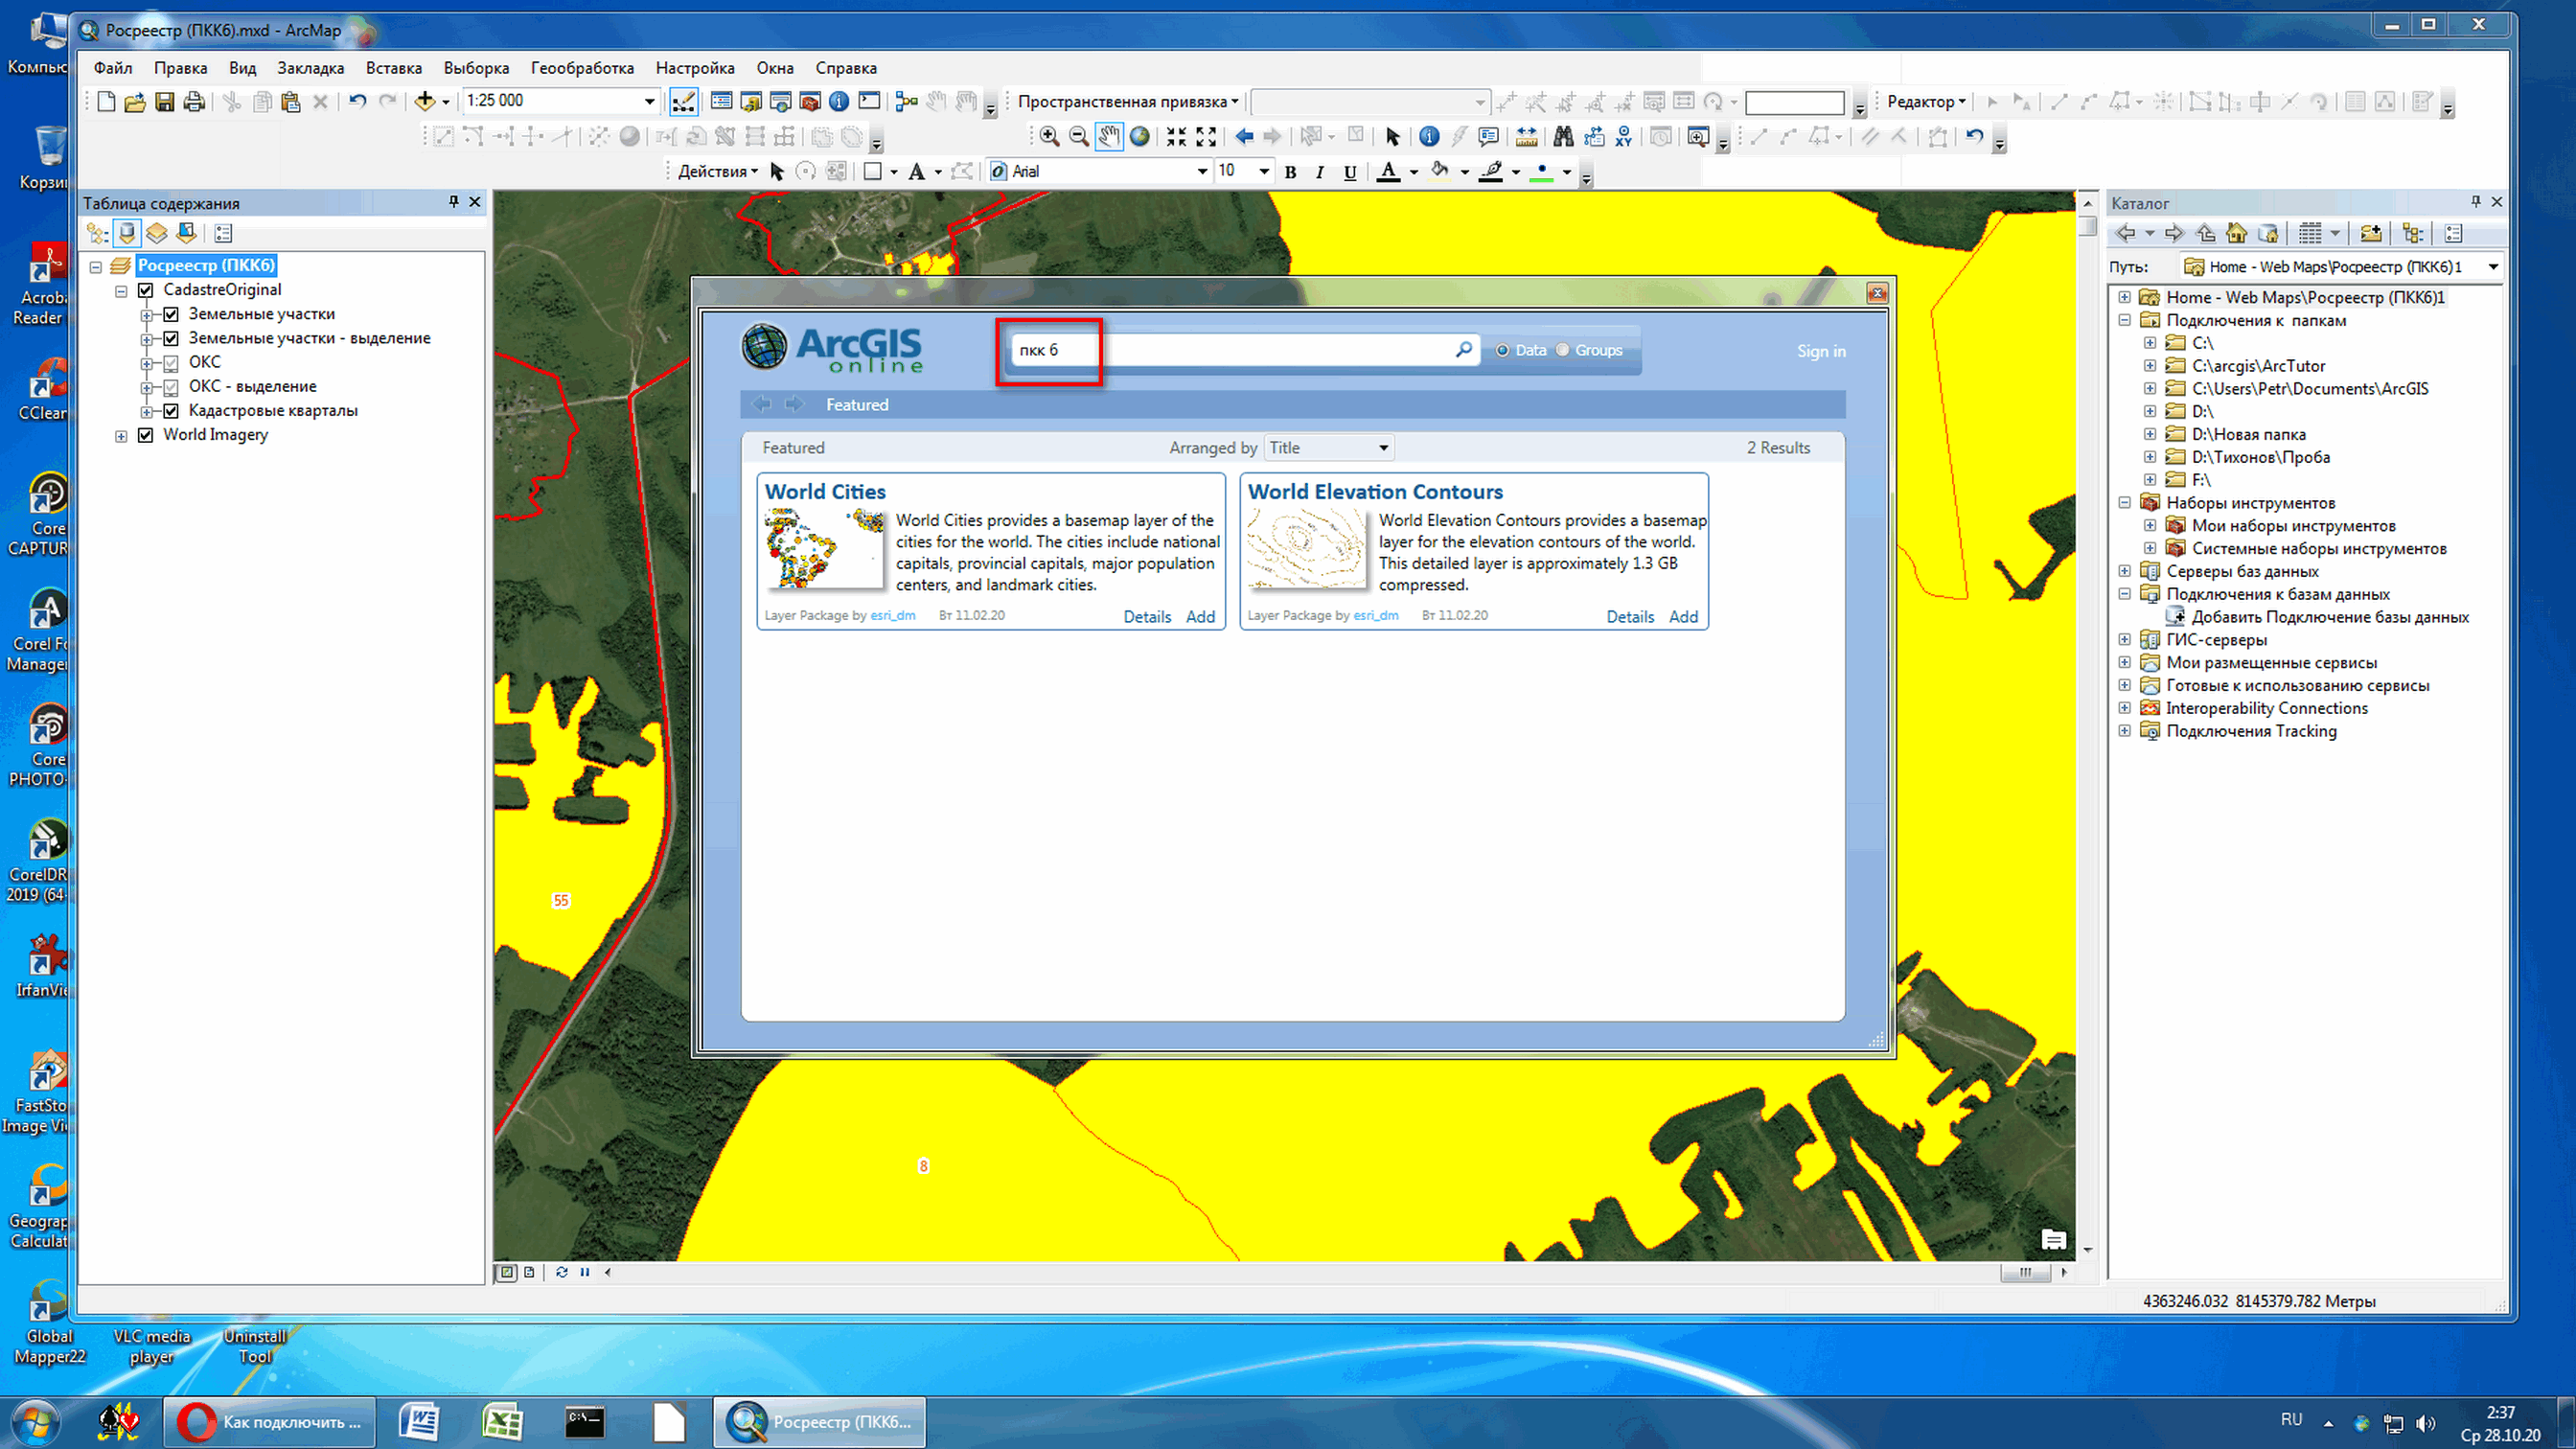Expand the ГИС-серверы catalog node
Screen dimensions: 2576x1449
pos(2124,640)
